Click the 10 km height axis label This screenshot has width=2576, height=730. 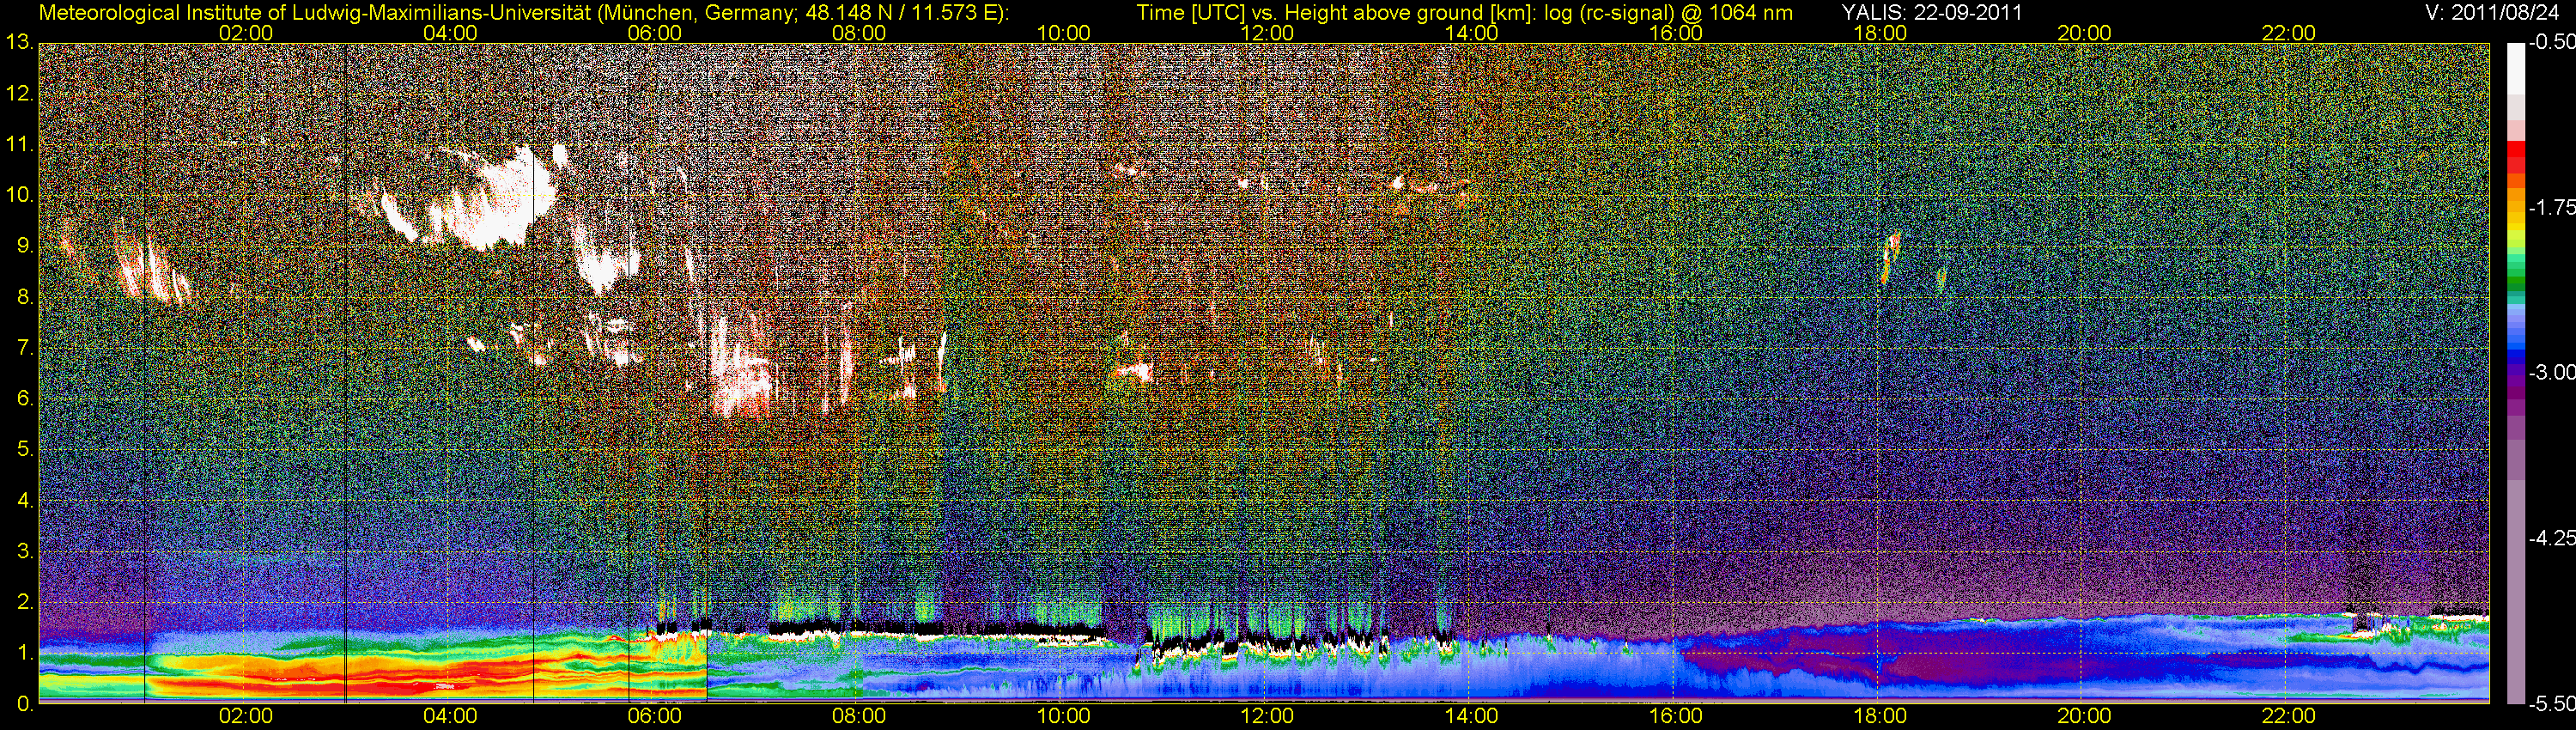(19, 195)
